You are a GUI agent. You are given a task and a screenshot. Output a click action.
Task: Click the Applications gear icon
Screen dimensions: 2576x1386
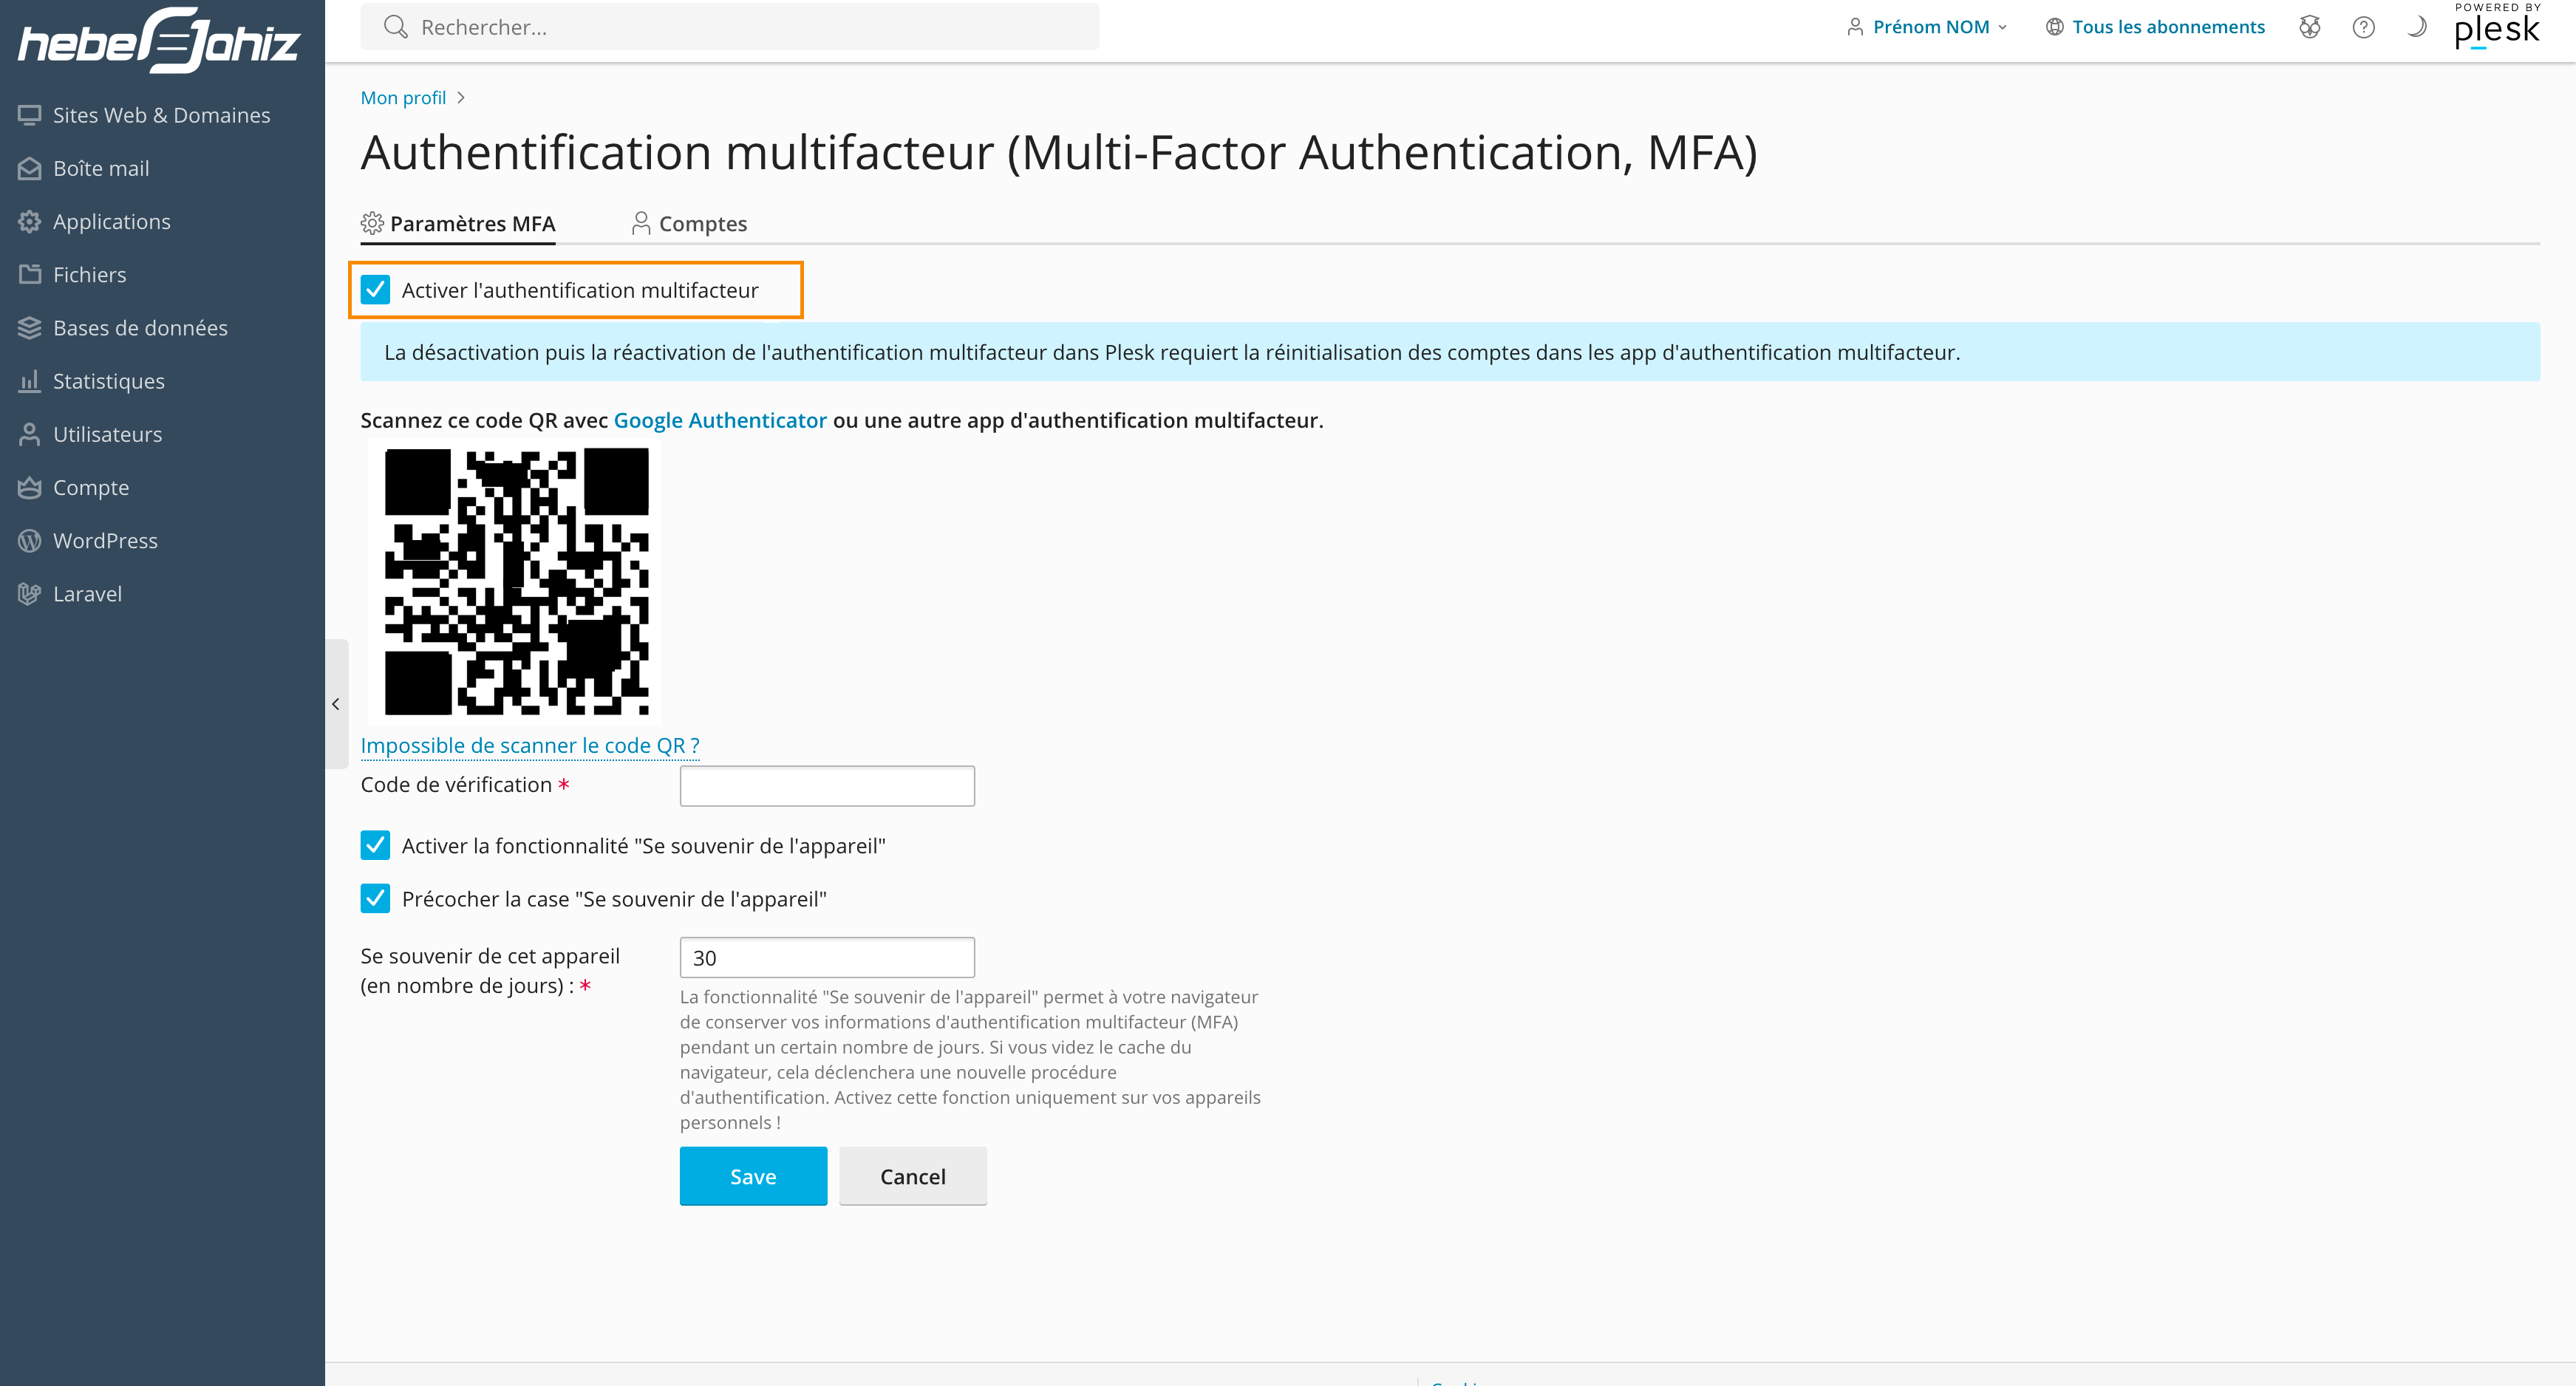[x=29, y=221]
